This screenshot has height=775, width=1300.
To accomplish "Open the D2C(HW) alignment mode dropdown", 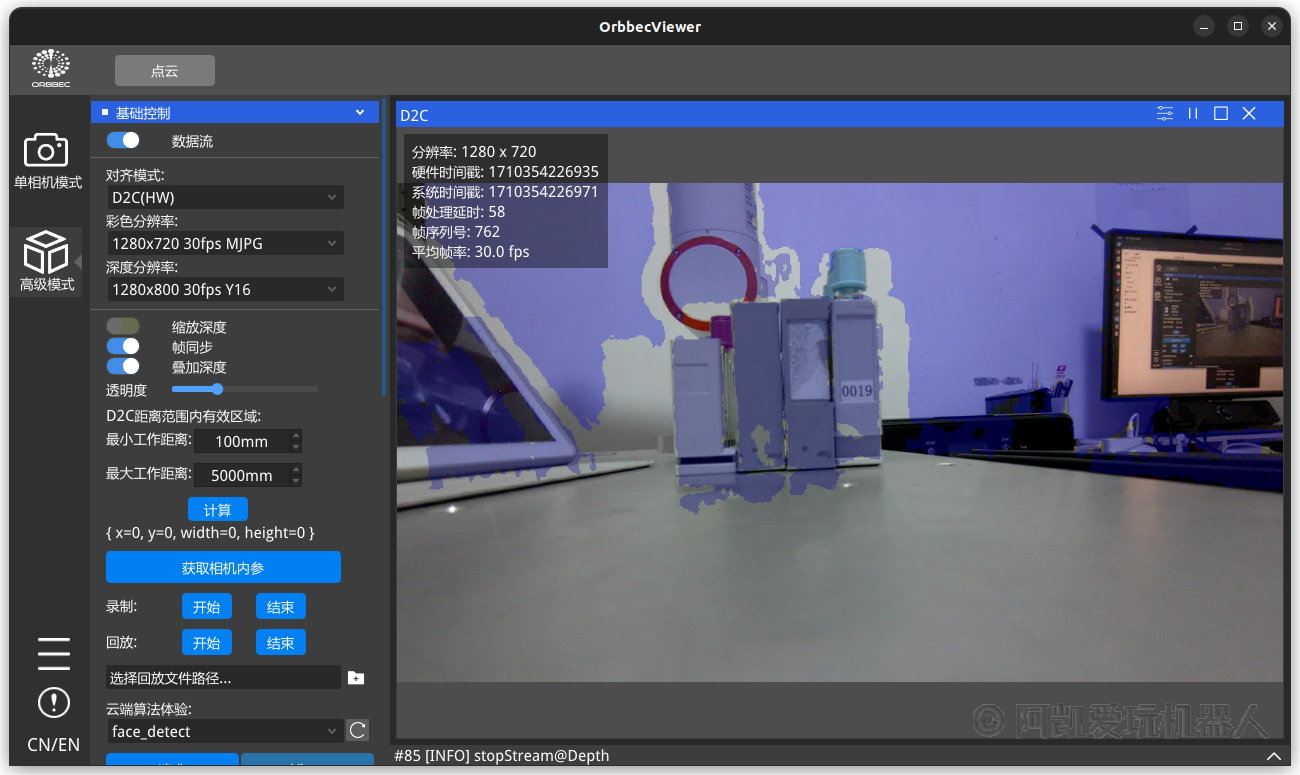I will [224, 198].
